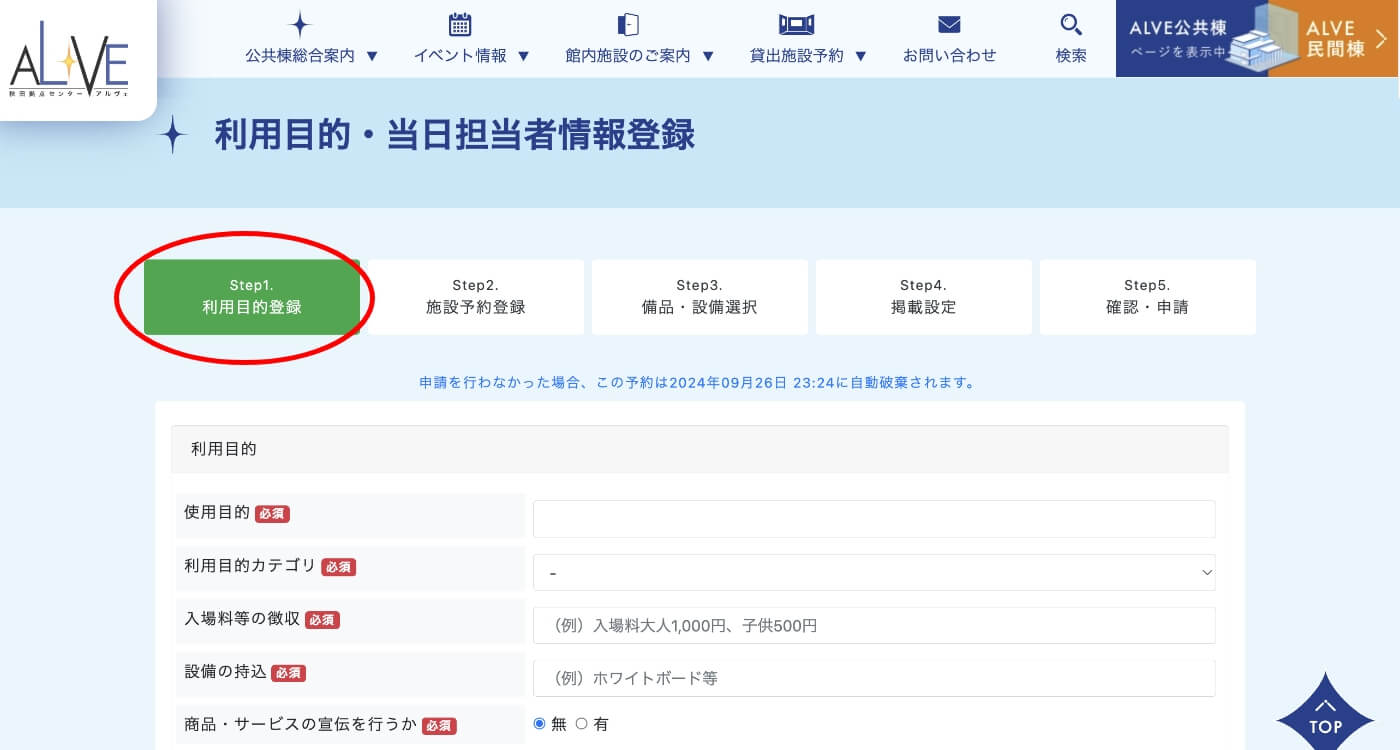Select the 無 radio button for 宣伝
This screenshot has height=750, width=1400.
[540, 724]
